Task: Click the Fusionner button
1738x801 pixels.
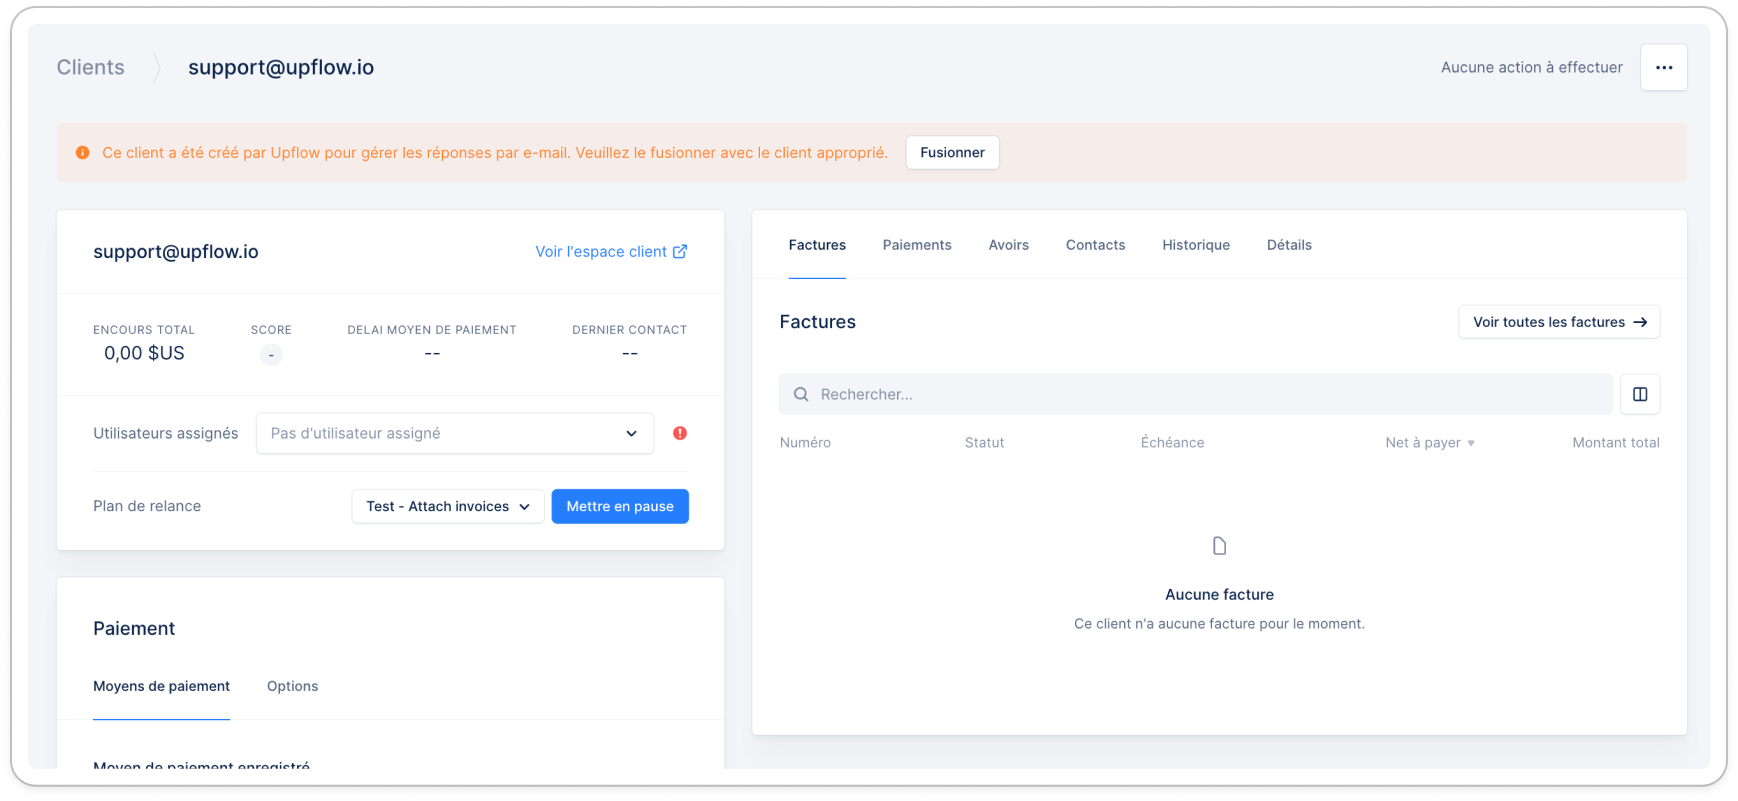Action: (x=952, y=152)
